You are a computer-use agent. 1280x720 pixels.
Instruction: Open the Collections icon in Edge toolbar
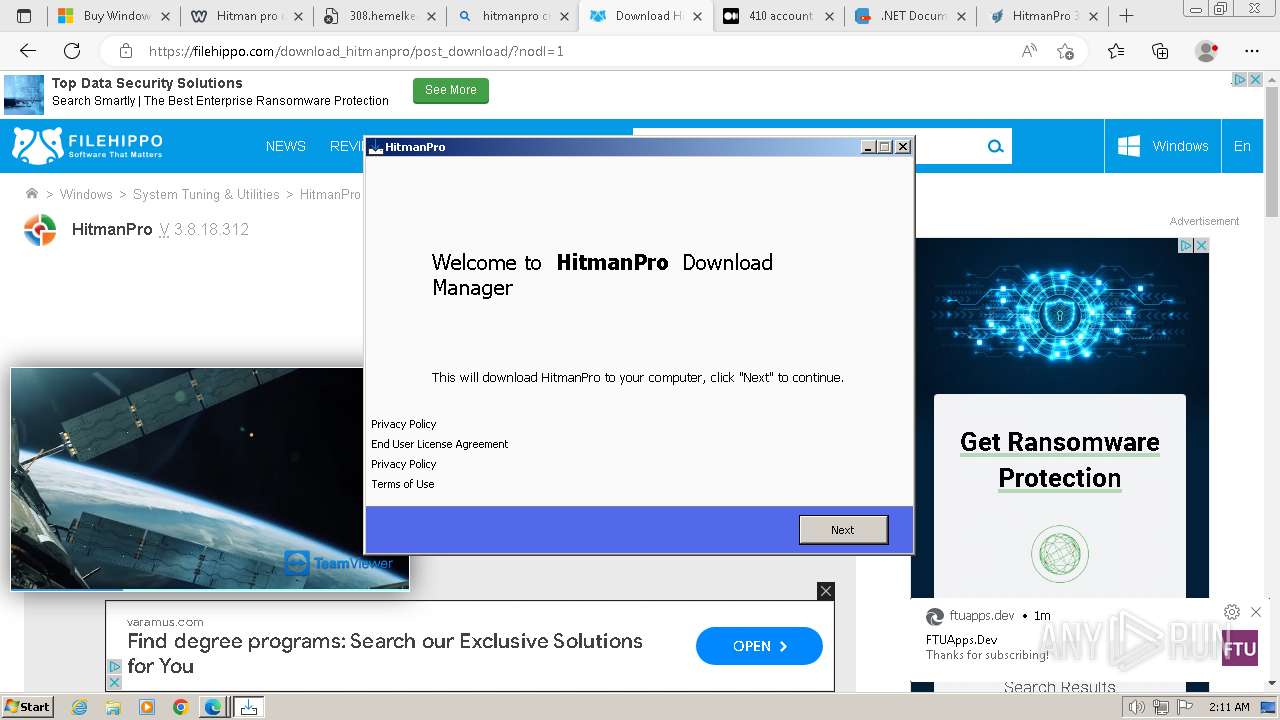click(x=1160, y=51)
